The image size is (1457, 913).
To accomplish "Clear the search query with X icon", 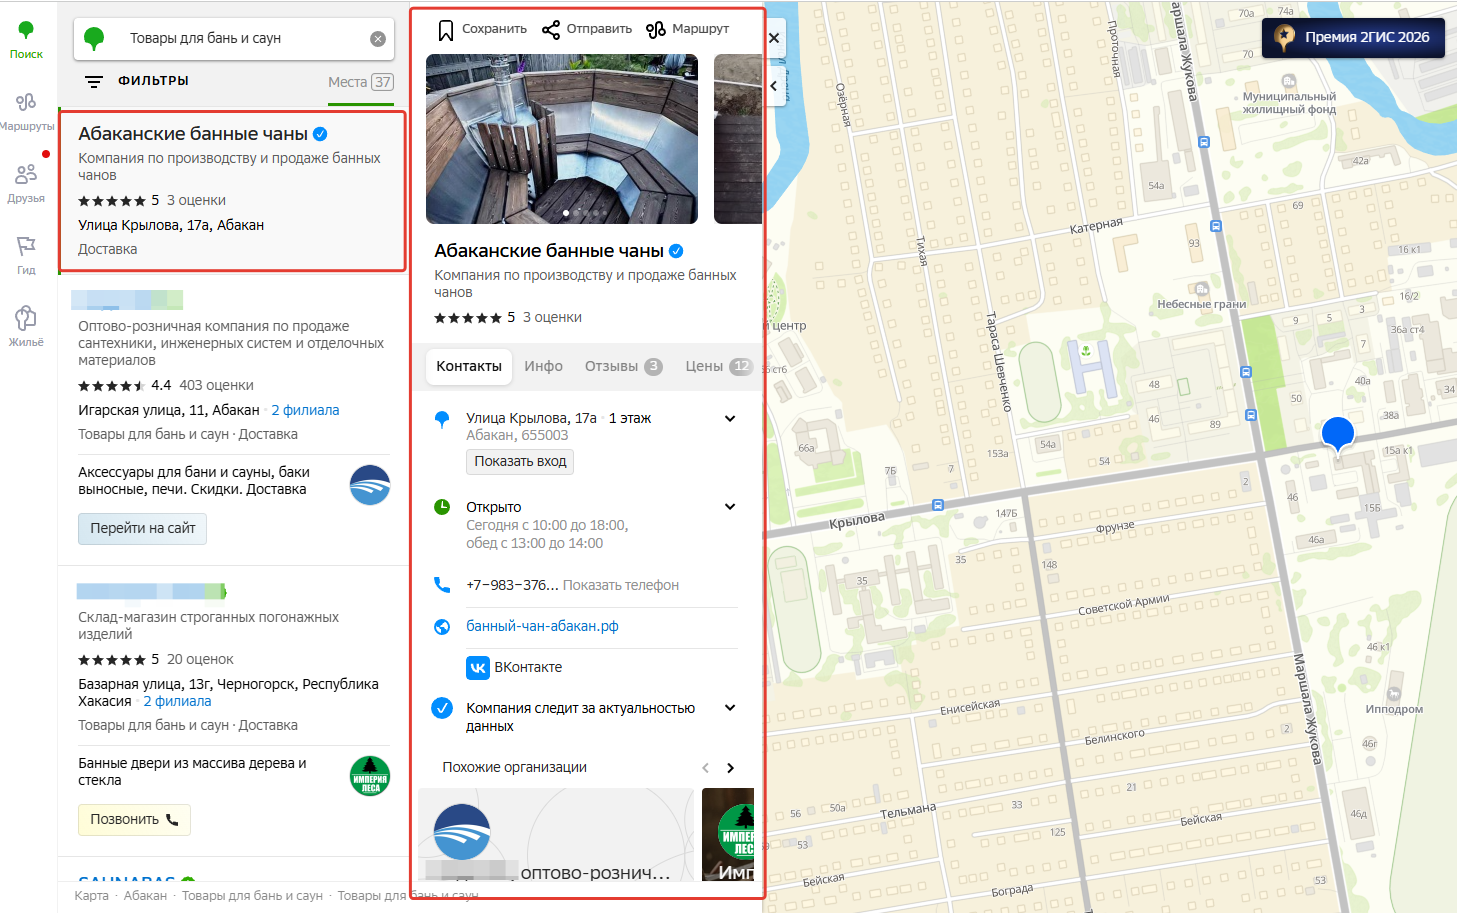I will (378, 39).
